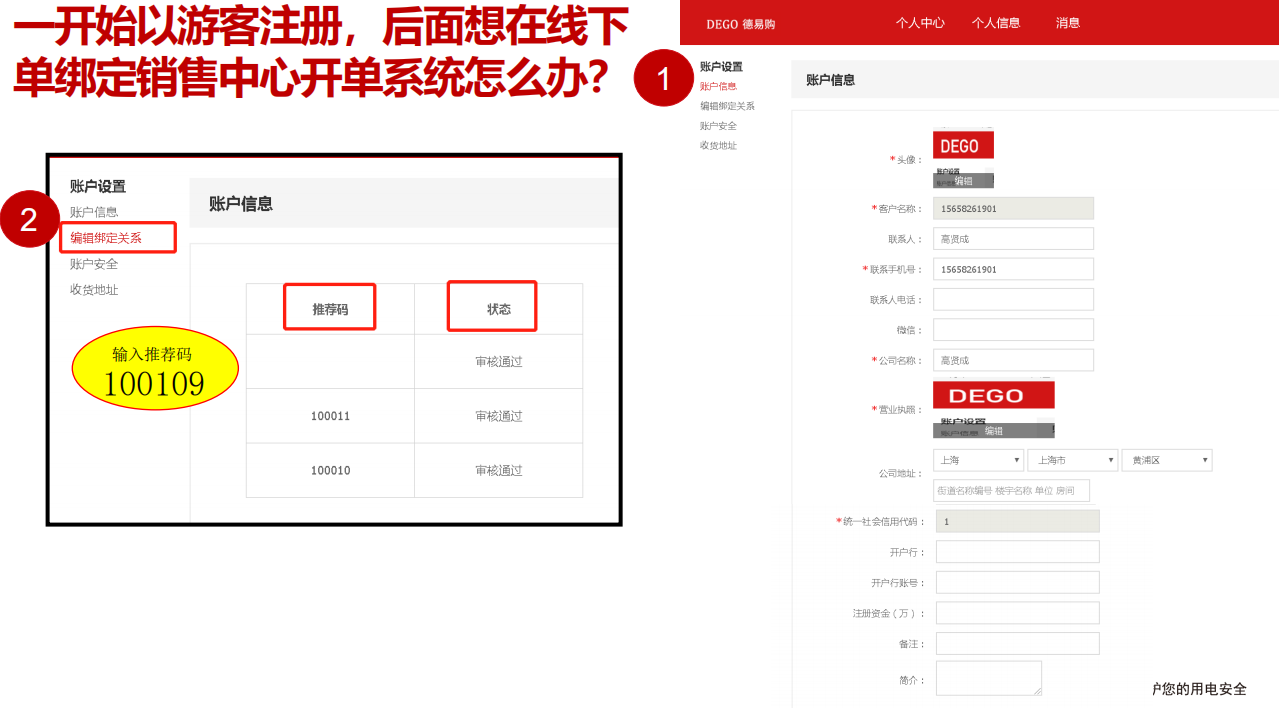This screenshot has height=720, width=1279.
Task: Click the 简介 text area
Action: pos(988,678)
